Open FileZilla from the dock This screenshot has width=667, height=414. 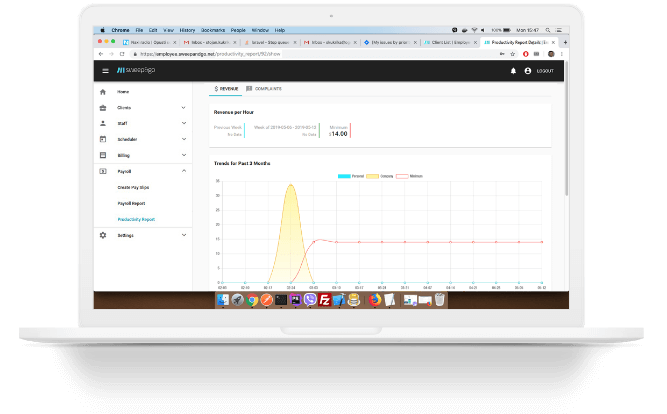[325, 299]
